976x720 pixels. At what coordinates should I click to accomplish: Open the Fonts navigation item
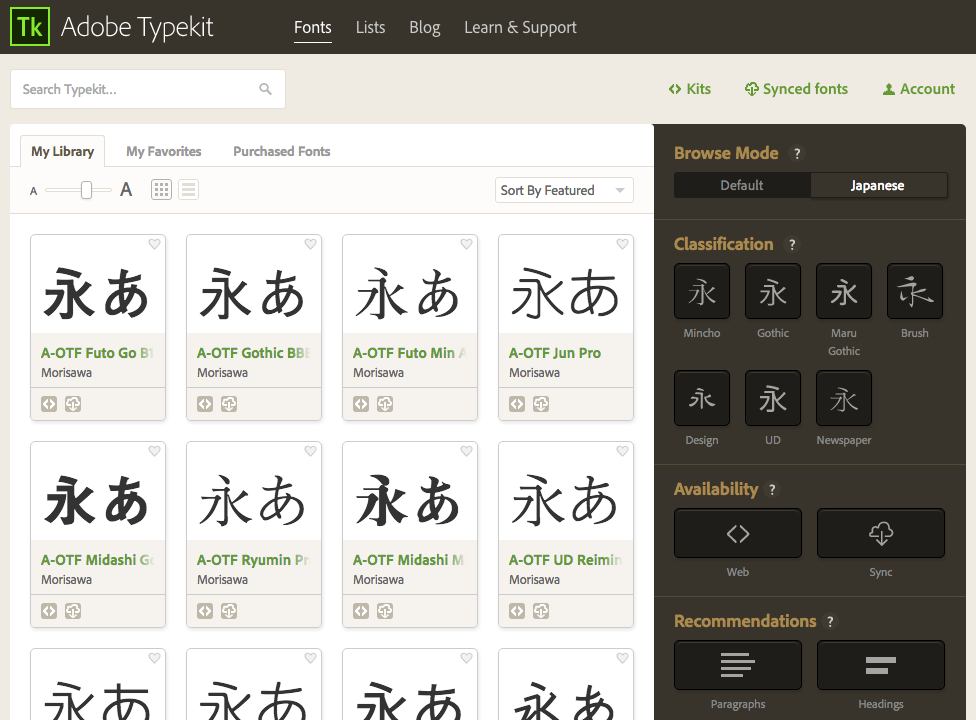(x=312, y=27)
